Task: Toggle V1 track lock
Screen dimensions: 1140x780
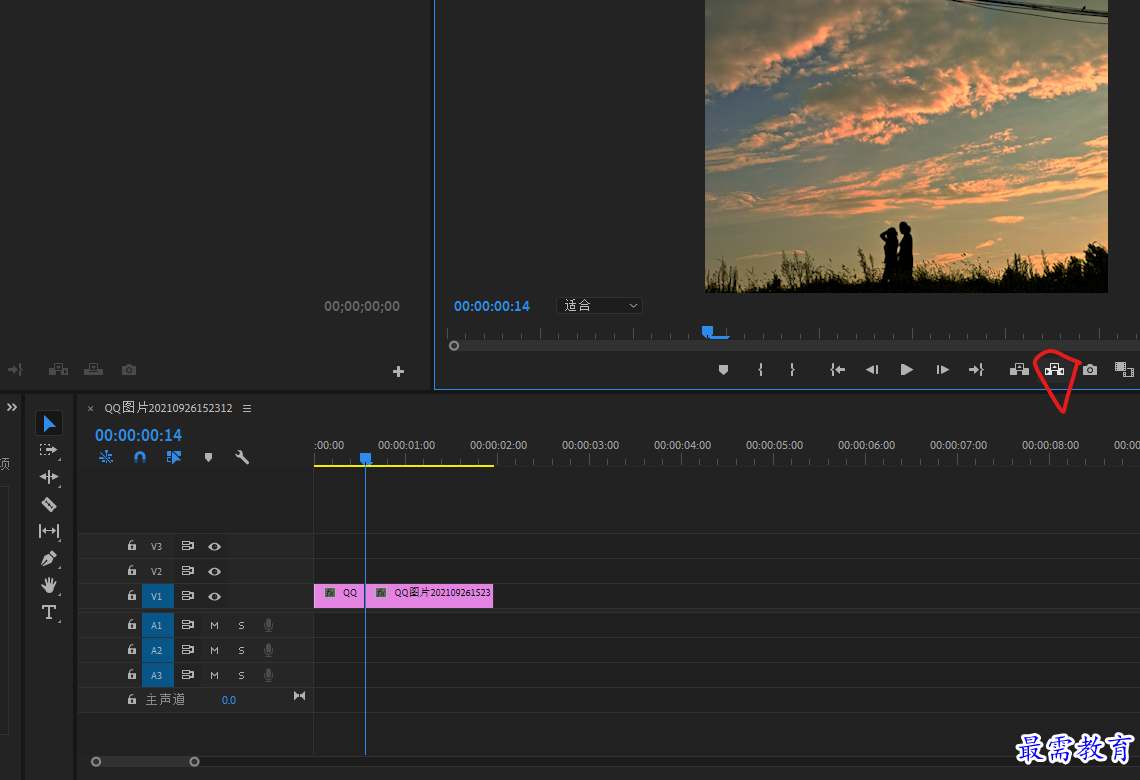Action: point(132,595)
